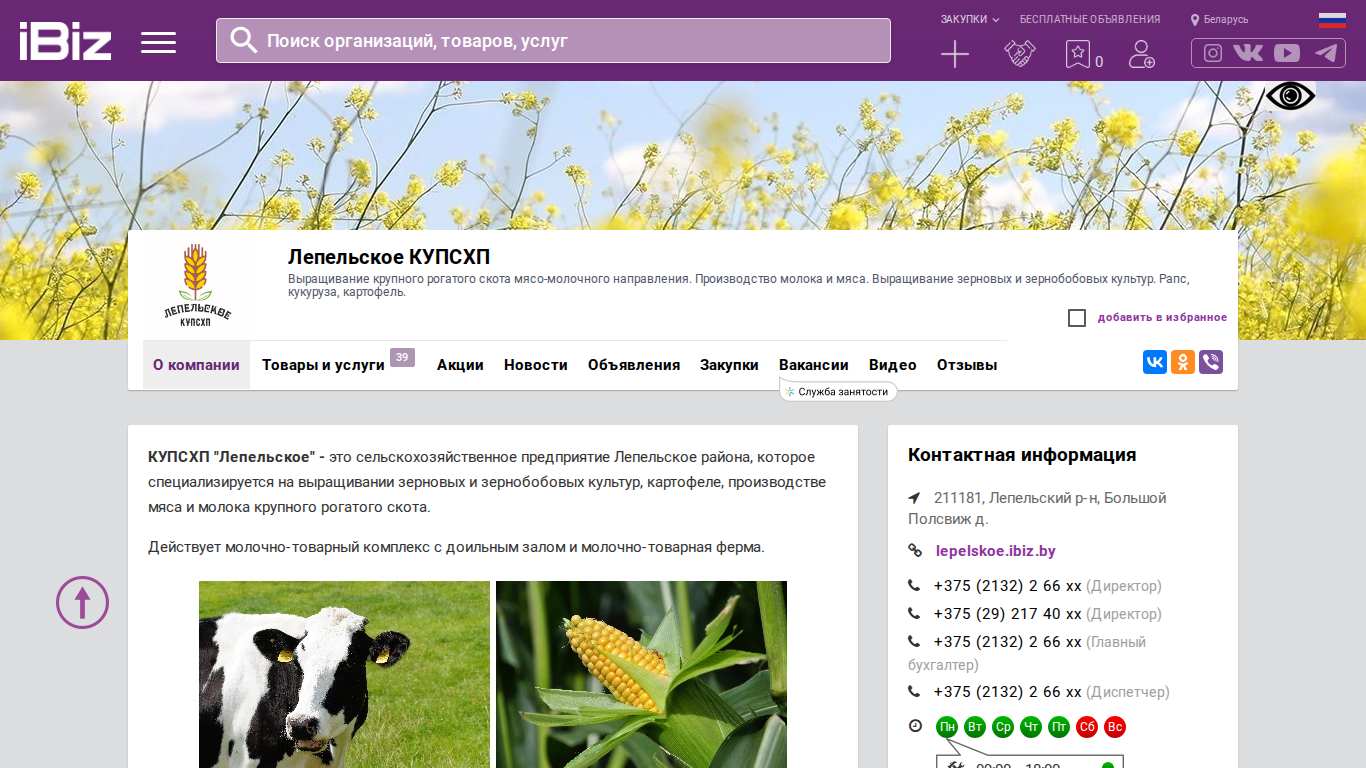This screenshot has width=1366, height=768.
Task: Go to the Новости tab
Action: (536, 365)
